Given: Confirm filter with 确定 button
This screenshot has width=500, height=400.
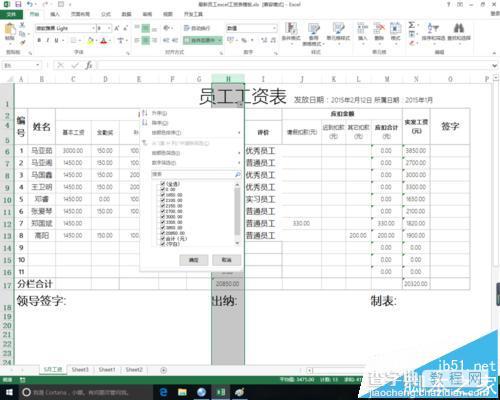Looking at the screenshot, I should (194, 260).
